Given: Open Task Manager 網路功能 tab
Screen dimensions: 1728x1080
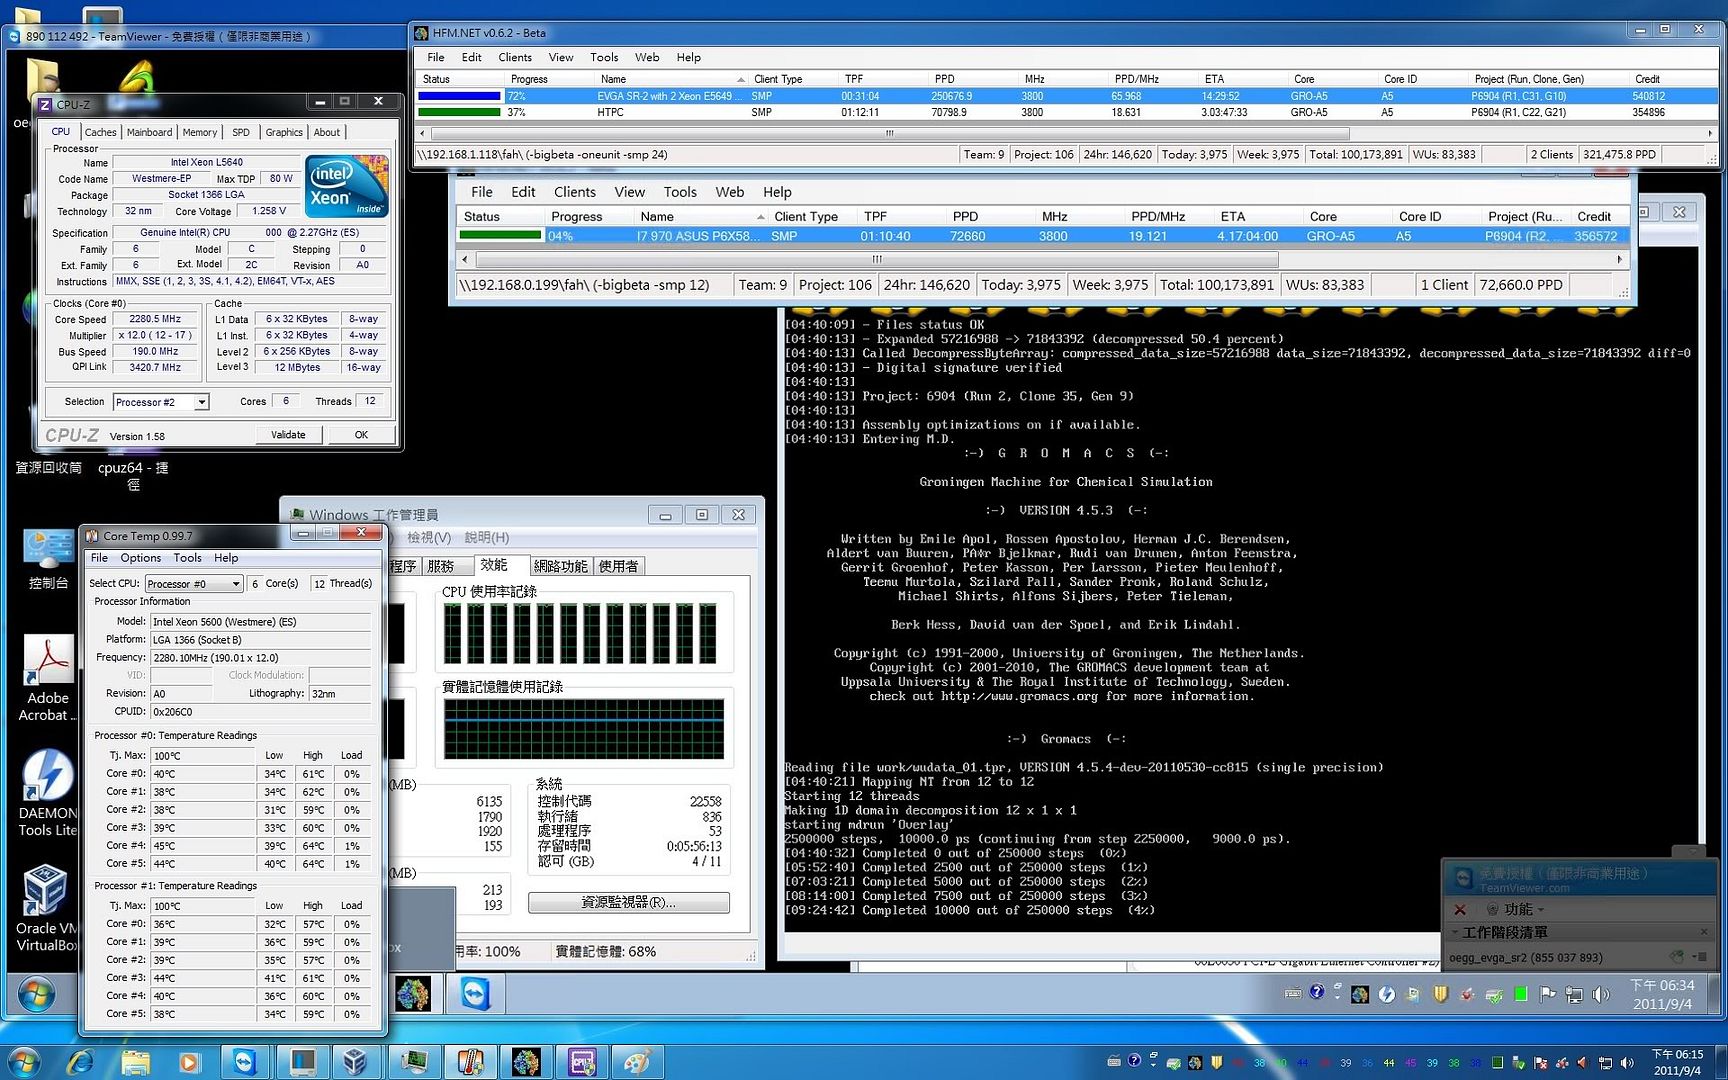Looking at the screenshot, I should (560, 566).
